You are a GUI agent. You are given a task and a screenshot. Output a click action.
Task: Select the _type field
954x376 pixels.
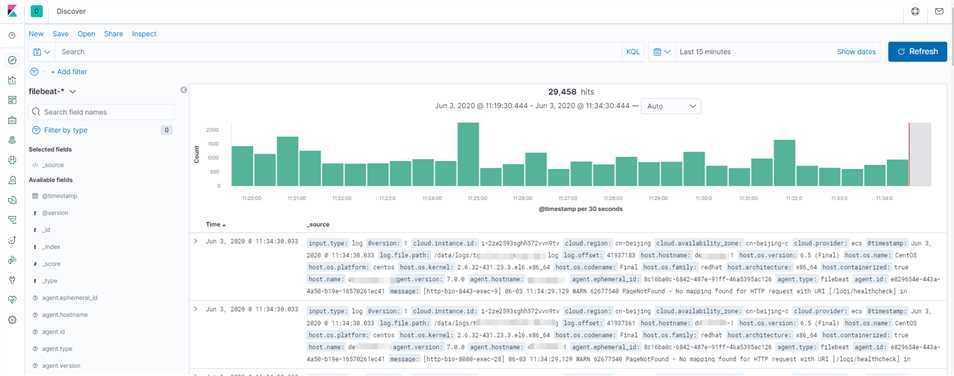pos(50,281)
